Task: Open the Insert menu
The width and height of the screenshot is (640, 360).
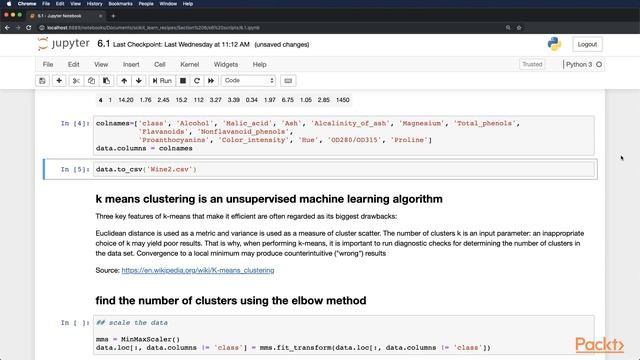Action: point(131,64)
